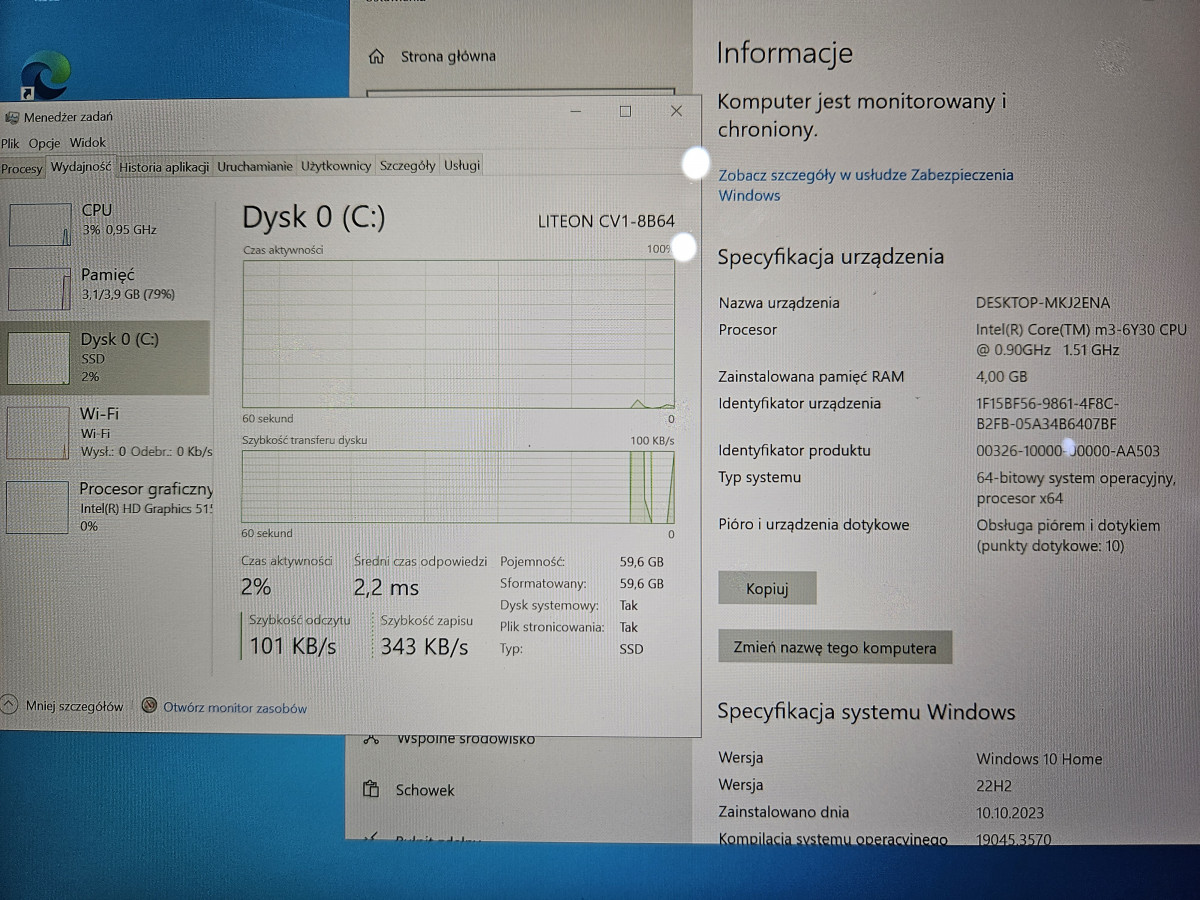The height and width of the screenshot is (900, 1200).
Task: Go to the Historia aplikacji tab
Action: [x=164, y=167]
